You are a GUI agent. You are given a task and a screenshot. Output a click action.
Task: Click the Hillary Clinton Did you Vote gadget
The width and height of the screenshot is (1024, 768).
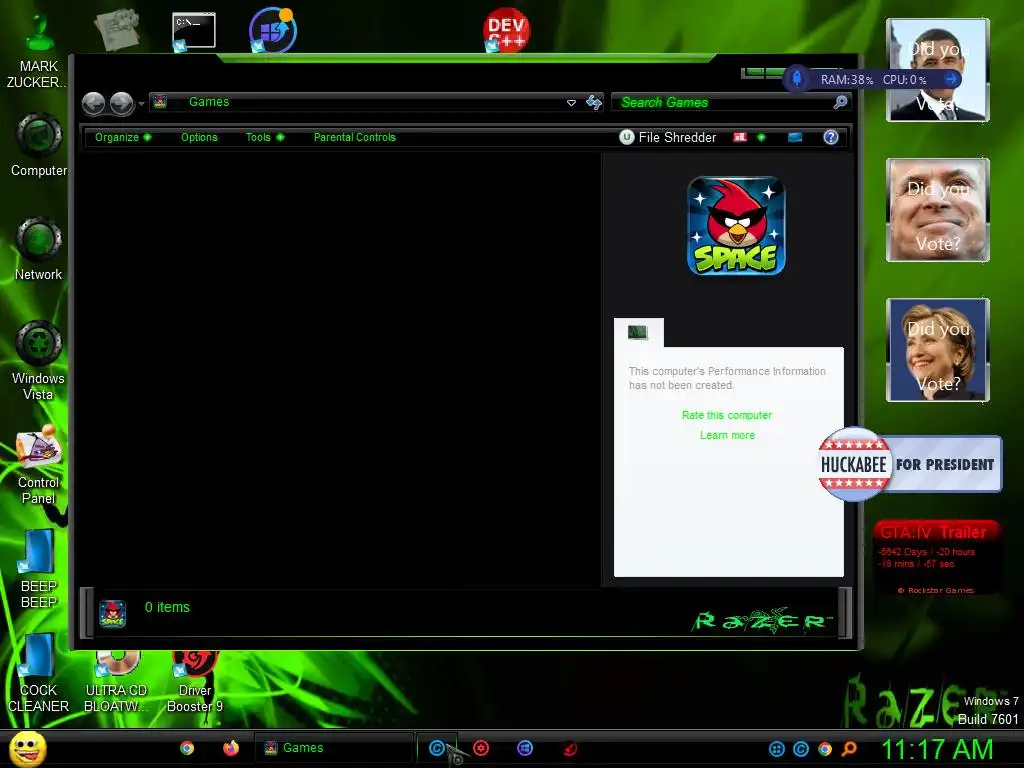938,350
